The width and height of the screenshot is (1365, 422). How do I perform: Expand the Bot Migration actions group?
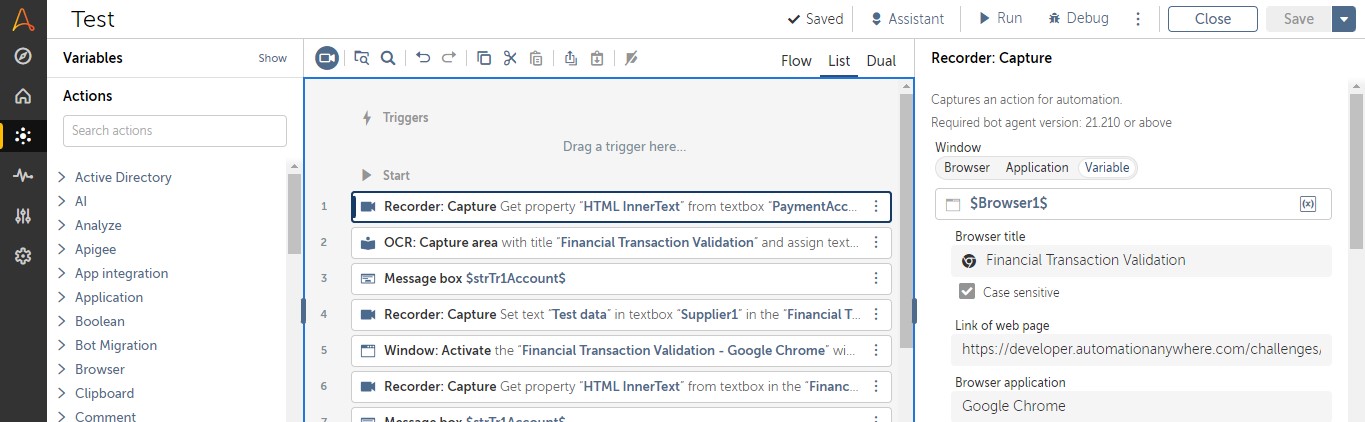62,345
